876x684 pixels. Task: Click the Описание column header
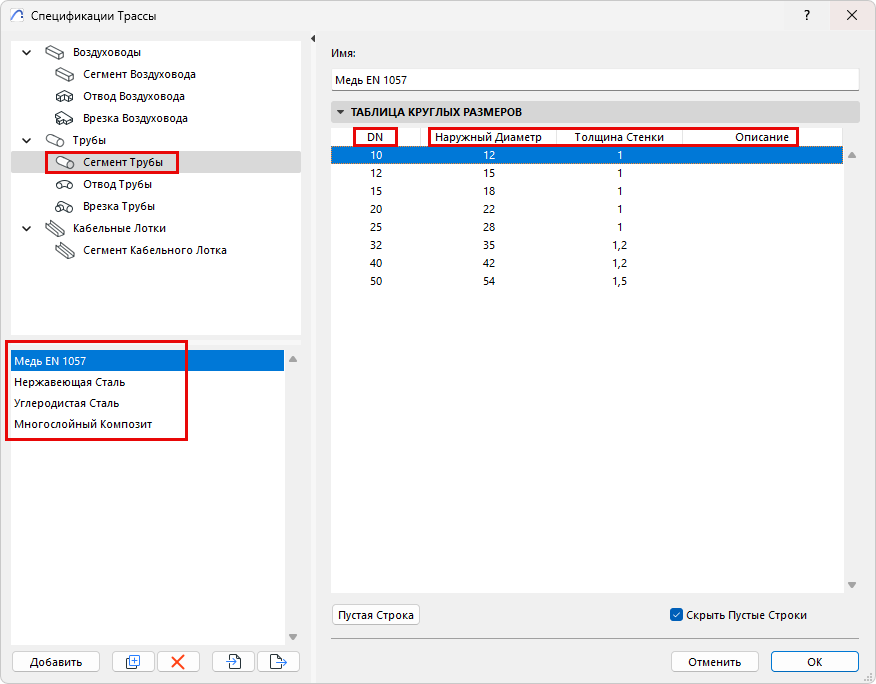(762, 137)
